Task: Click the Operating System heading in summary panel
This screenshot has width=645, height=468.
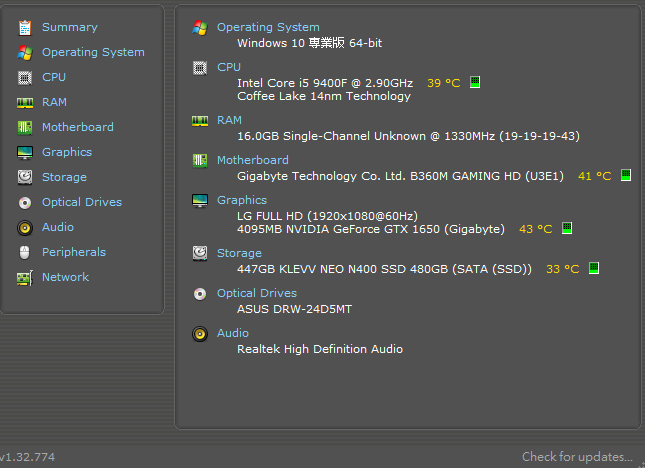Action: (268, 27)
